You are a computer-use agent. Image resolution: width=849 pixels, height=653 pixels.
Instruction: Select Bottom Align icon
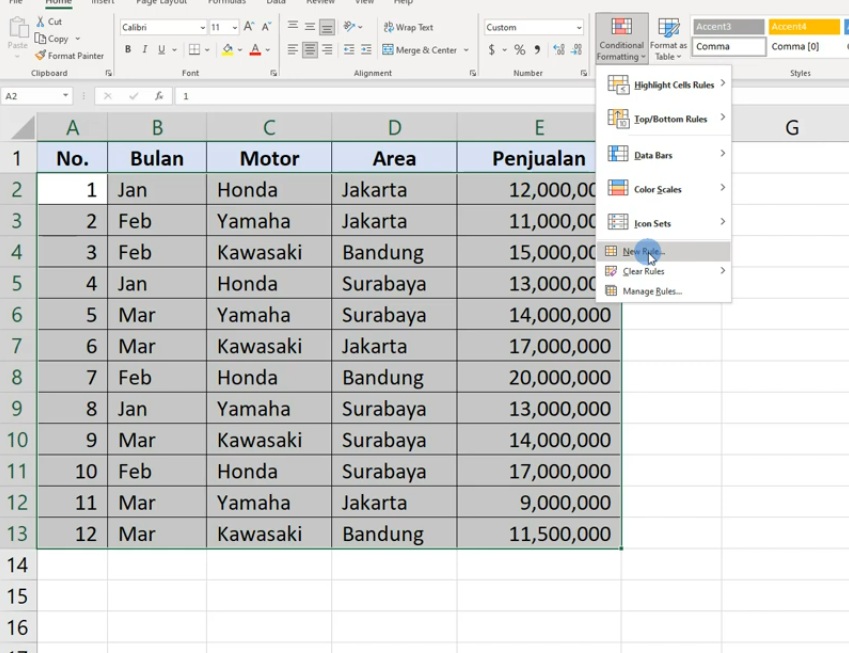point(326,27)
